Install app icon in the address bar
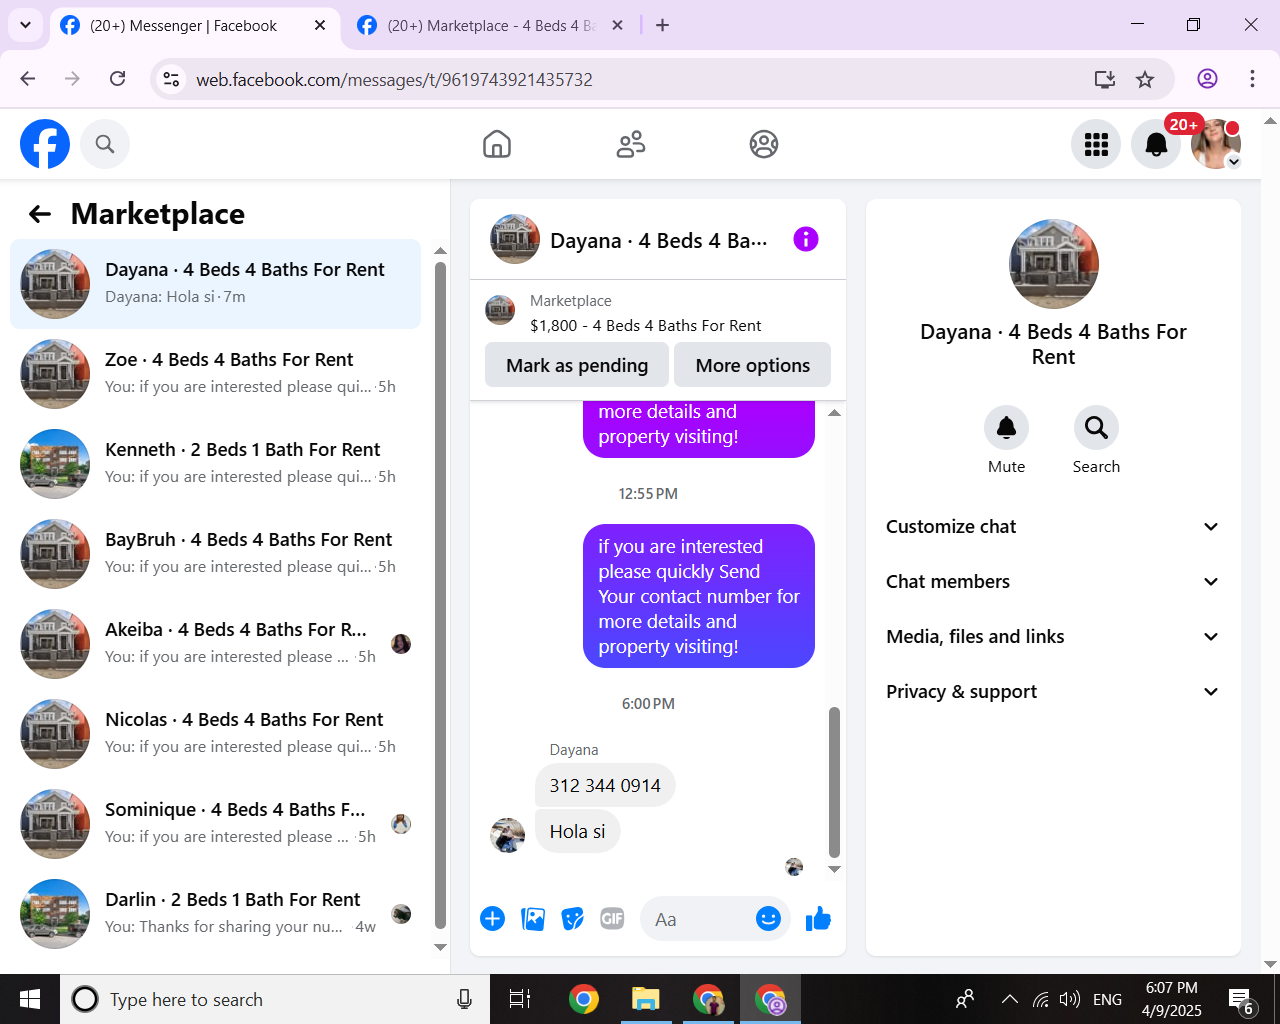1280x1024 pixels. pyautogui.click(x=1105, y=79)
